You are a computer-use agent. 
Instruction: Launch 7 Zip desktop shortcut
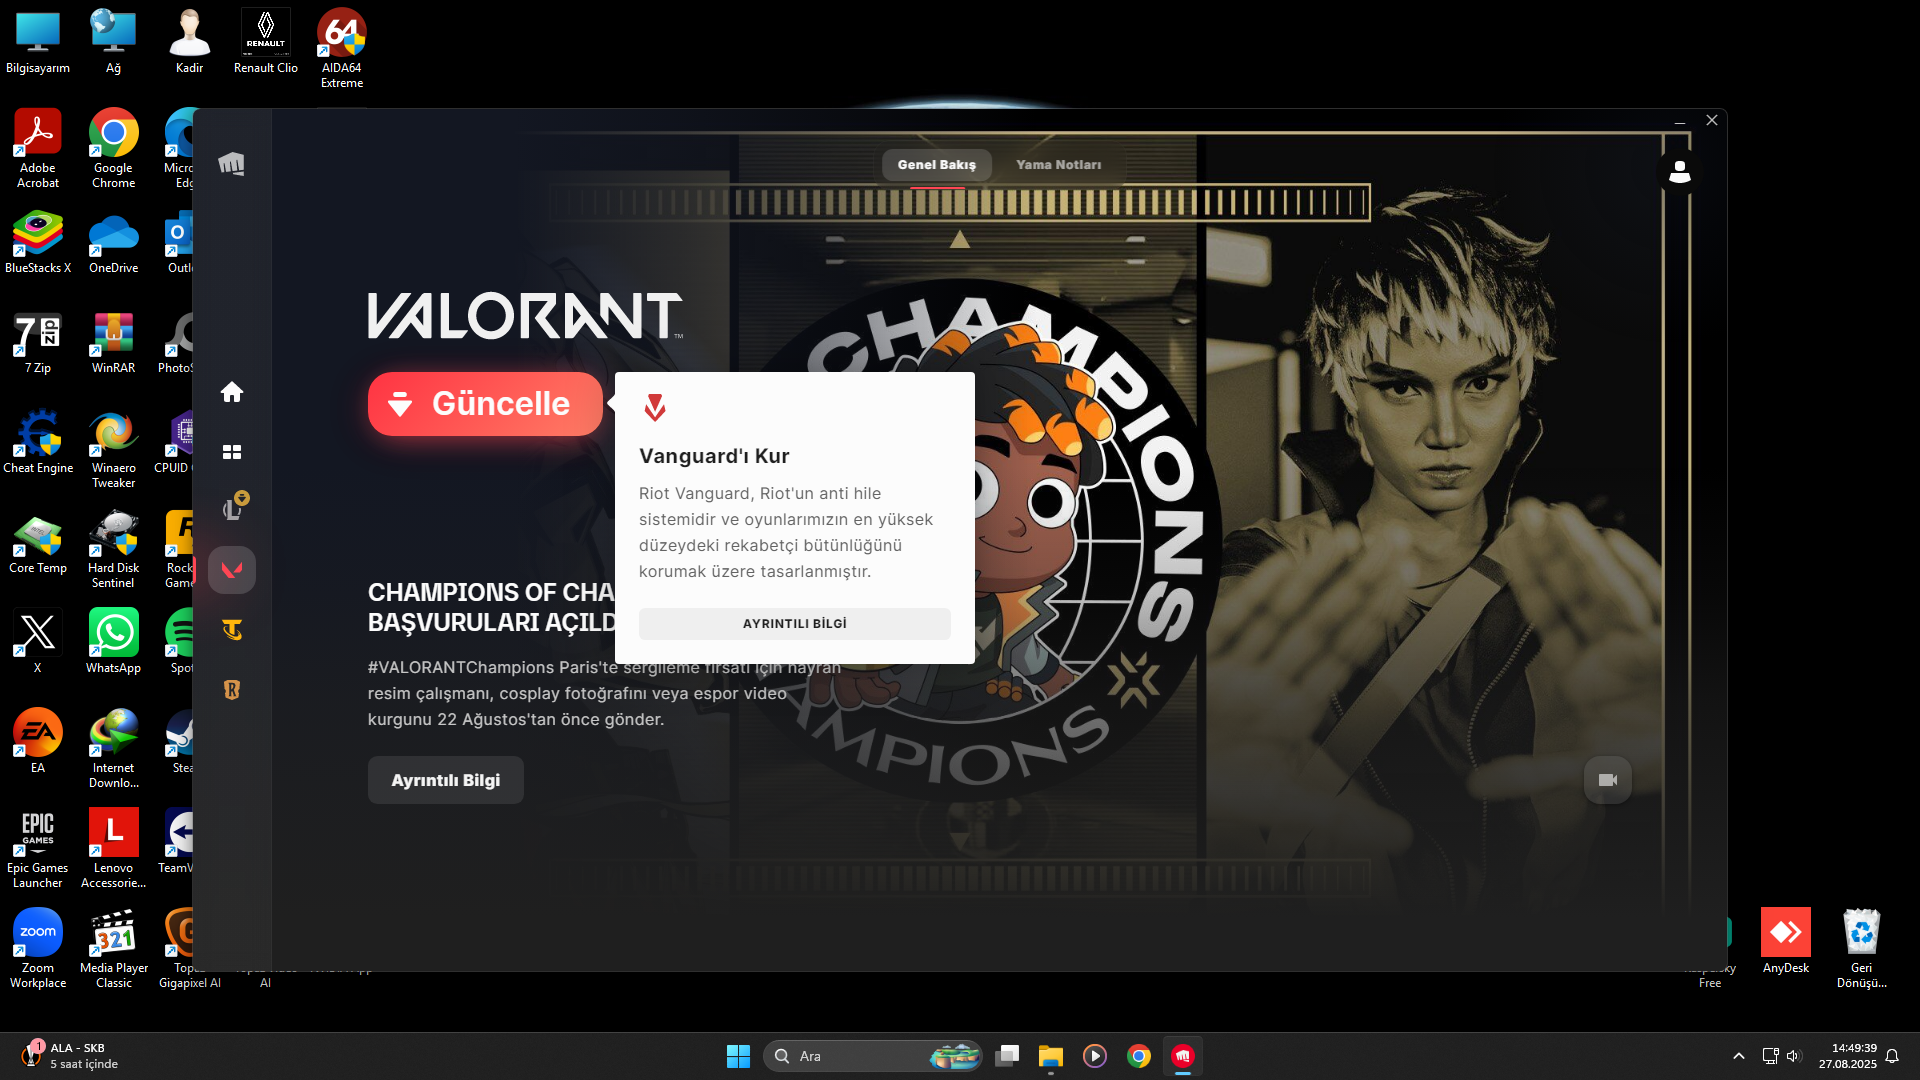[38, 343]
